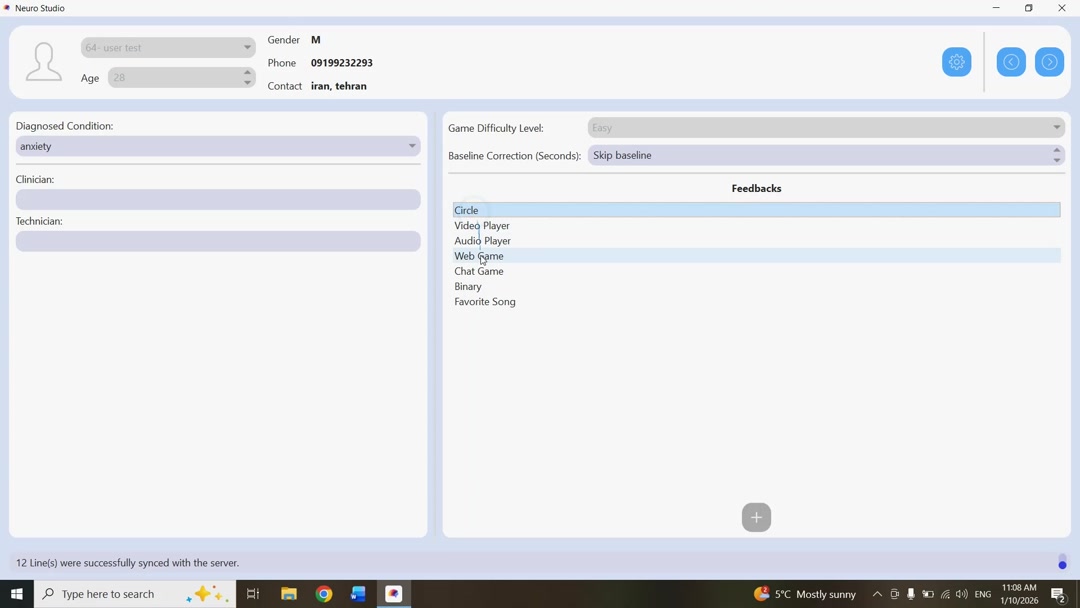Image resolution: width=1080 pixels, height=608 pixels.
Task: Click the blue sync status dot
Action: [x=1062, y=565]
